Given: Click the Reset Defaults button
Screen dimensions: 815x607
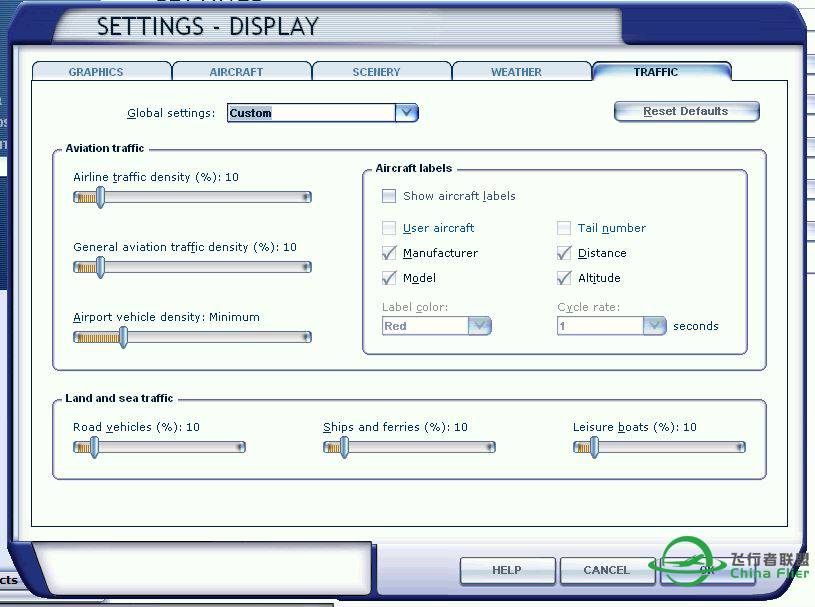Looking at the screenshot, I should [686, 111].
